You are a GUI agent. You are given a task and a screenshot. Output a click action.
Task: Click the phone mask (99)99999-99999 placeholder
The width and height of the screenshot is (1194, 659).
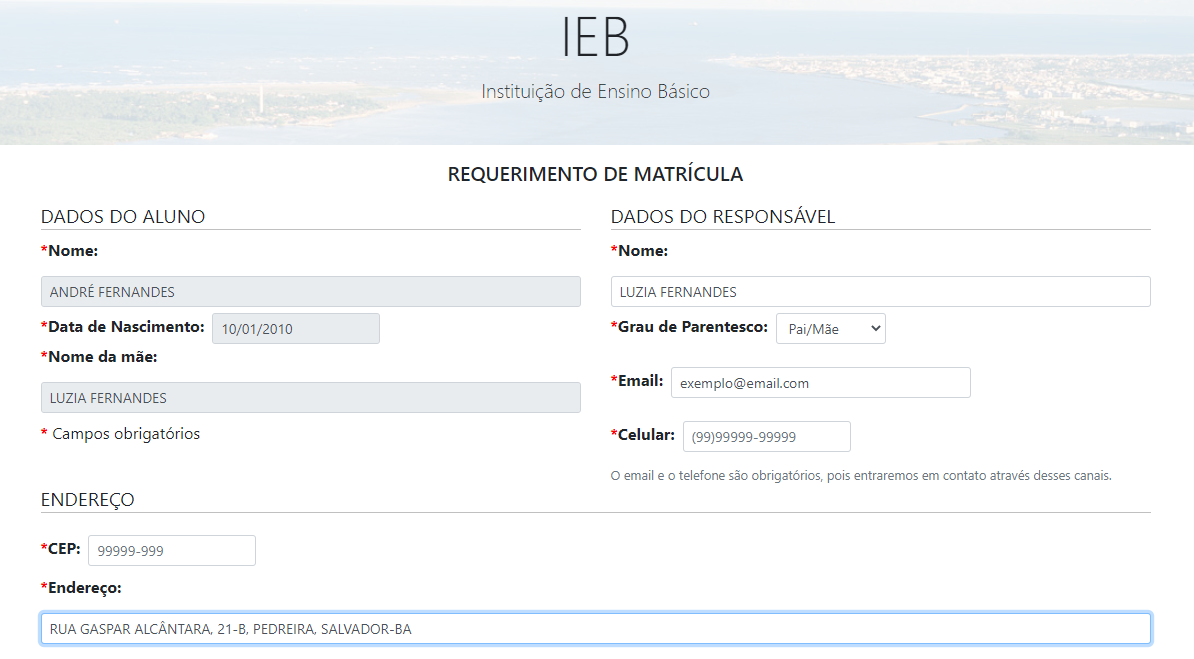pyautogui.click(x=745, y=436)
